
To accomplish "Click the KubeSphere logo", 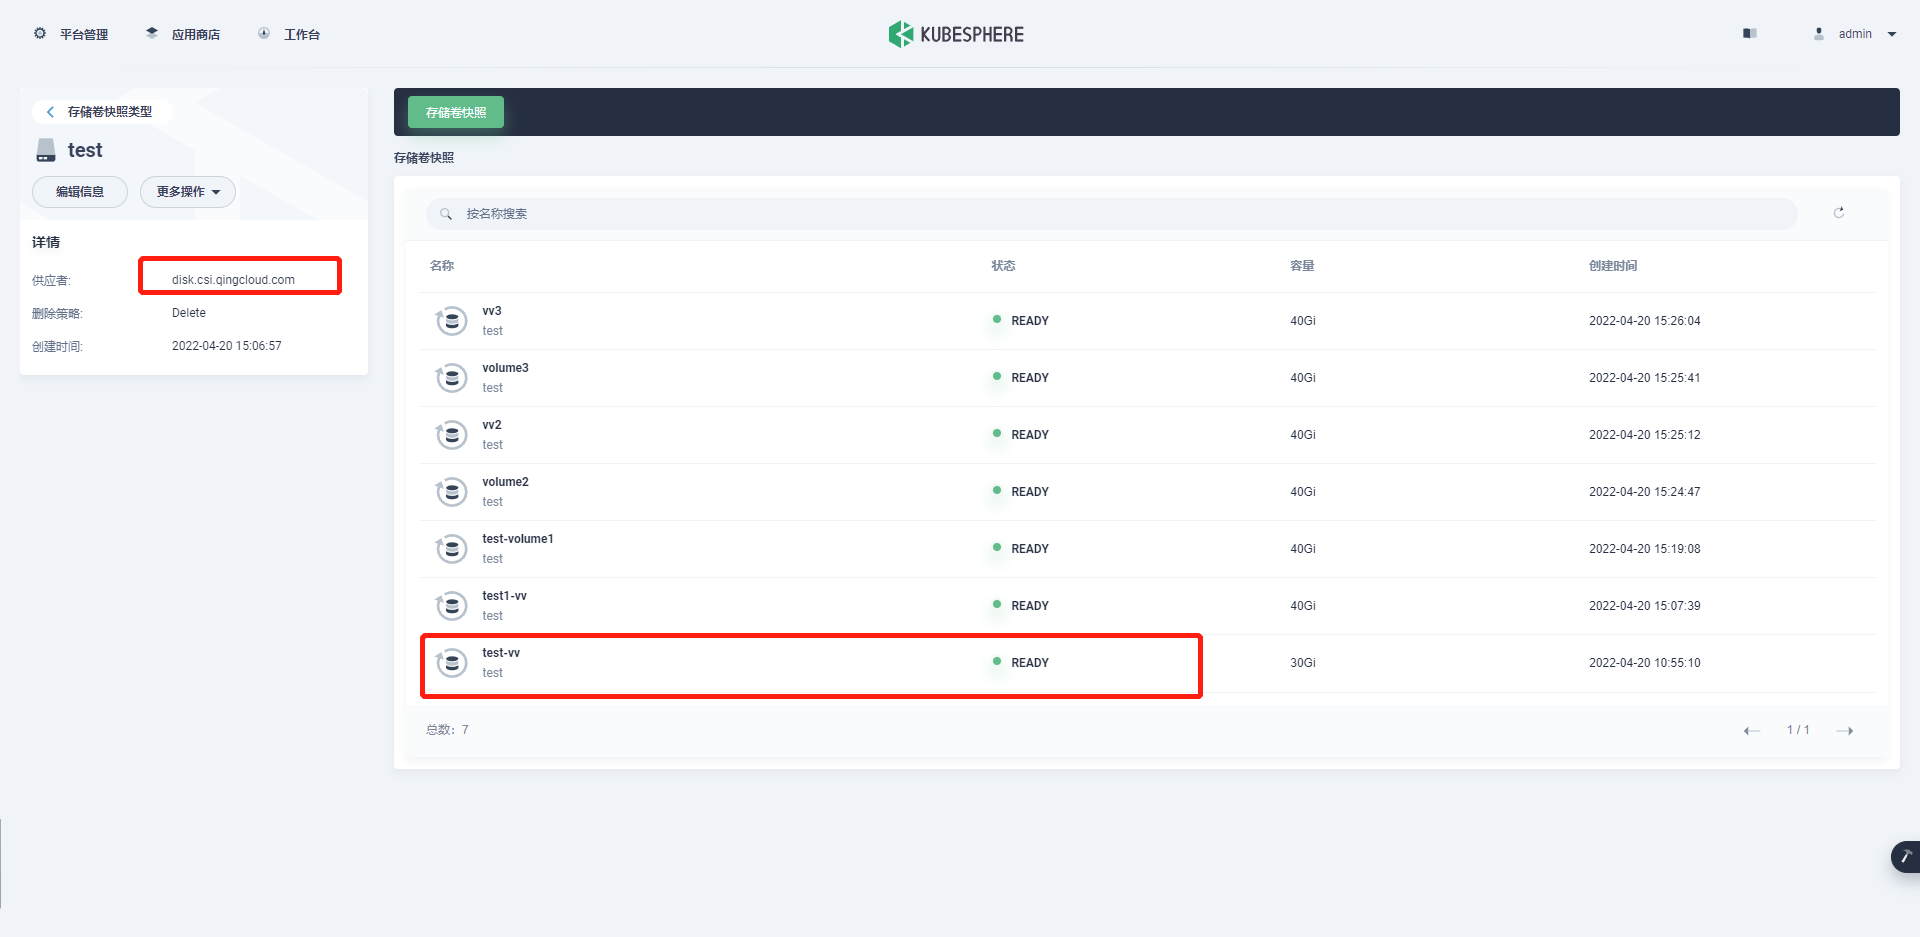I will 956,34.
